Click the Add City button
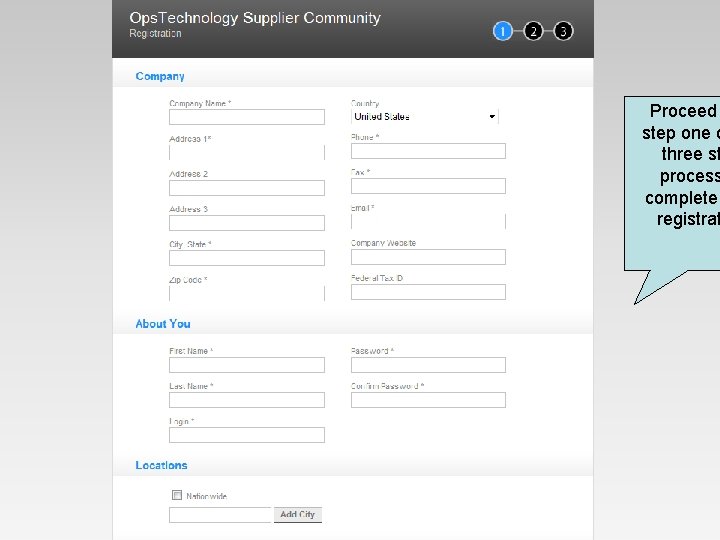Screen dimensions: 720x540 tap(298, 515)
